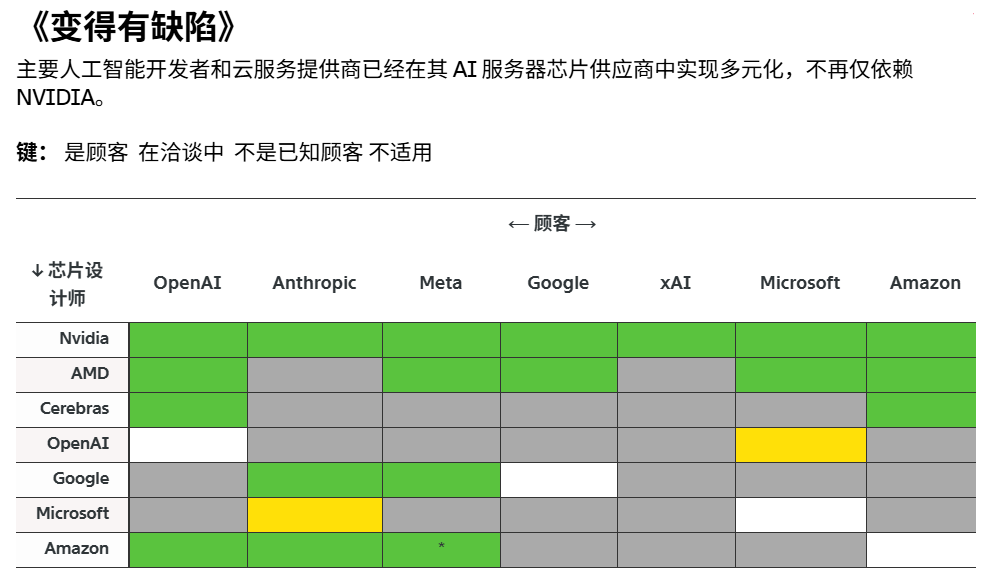Click the gray cell for AMD chips to Anthropic
The width and height of the screenshot is (995, 585).
click(x=315, y=374)
